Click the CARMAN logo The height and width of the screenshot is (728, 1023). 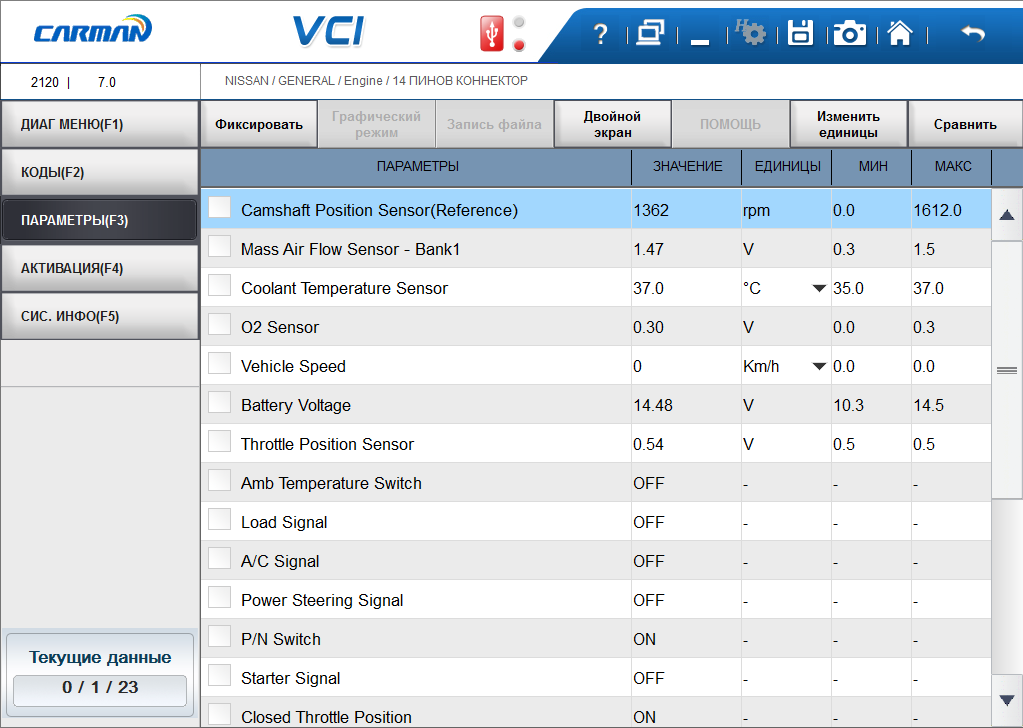(x=93, y=30)
